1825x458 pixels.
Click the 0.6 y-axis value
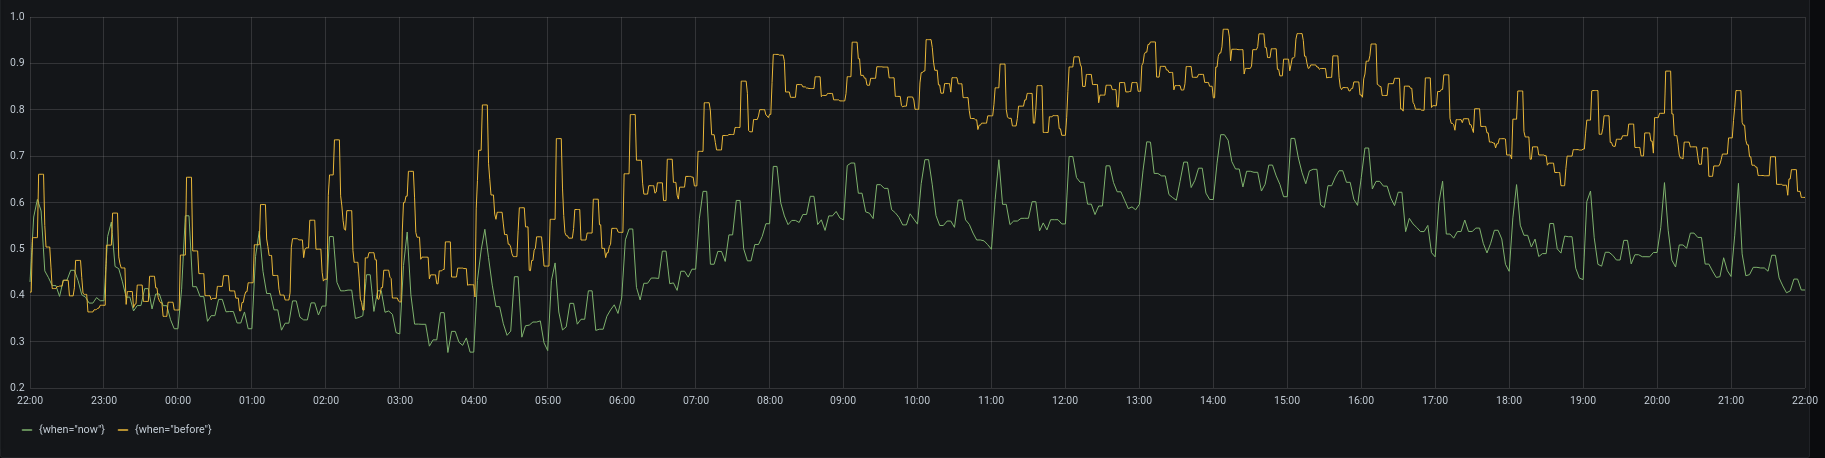point(18,202)
